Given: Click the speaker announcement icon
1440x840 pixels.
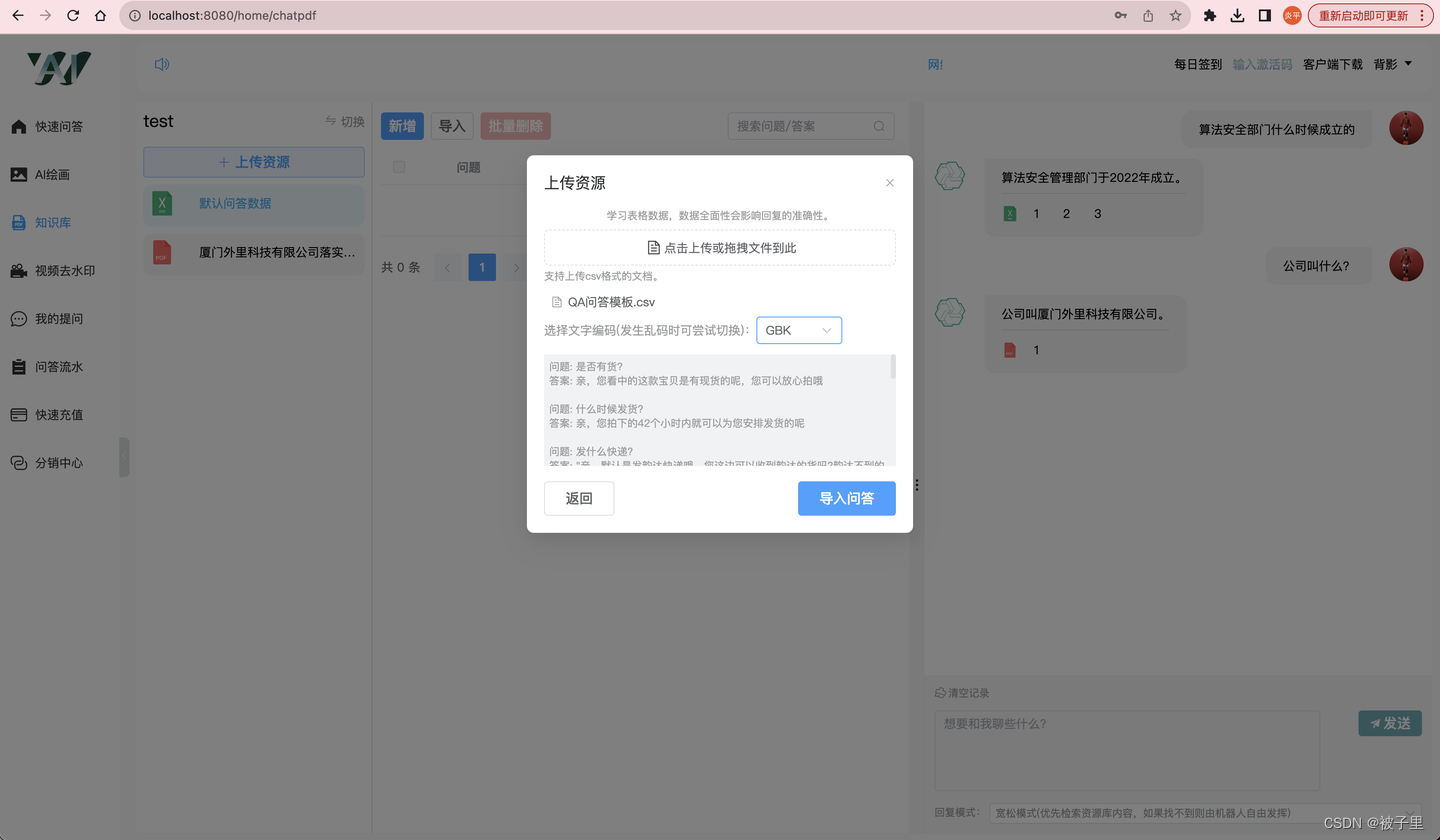Looking at the screenshot, I should point(162,64).
